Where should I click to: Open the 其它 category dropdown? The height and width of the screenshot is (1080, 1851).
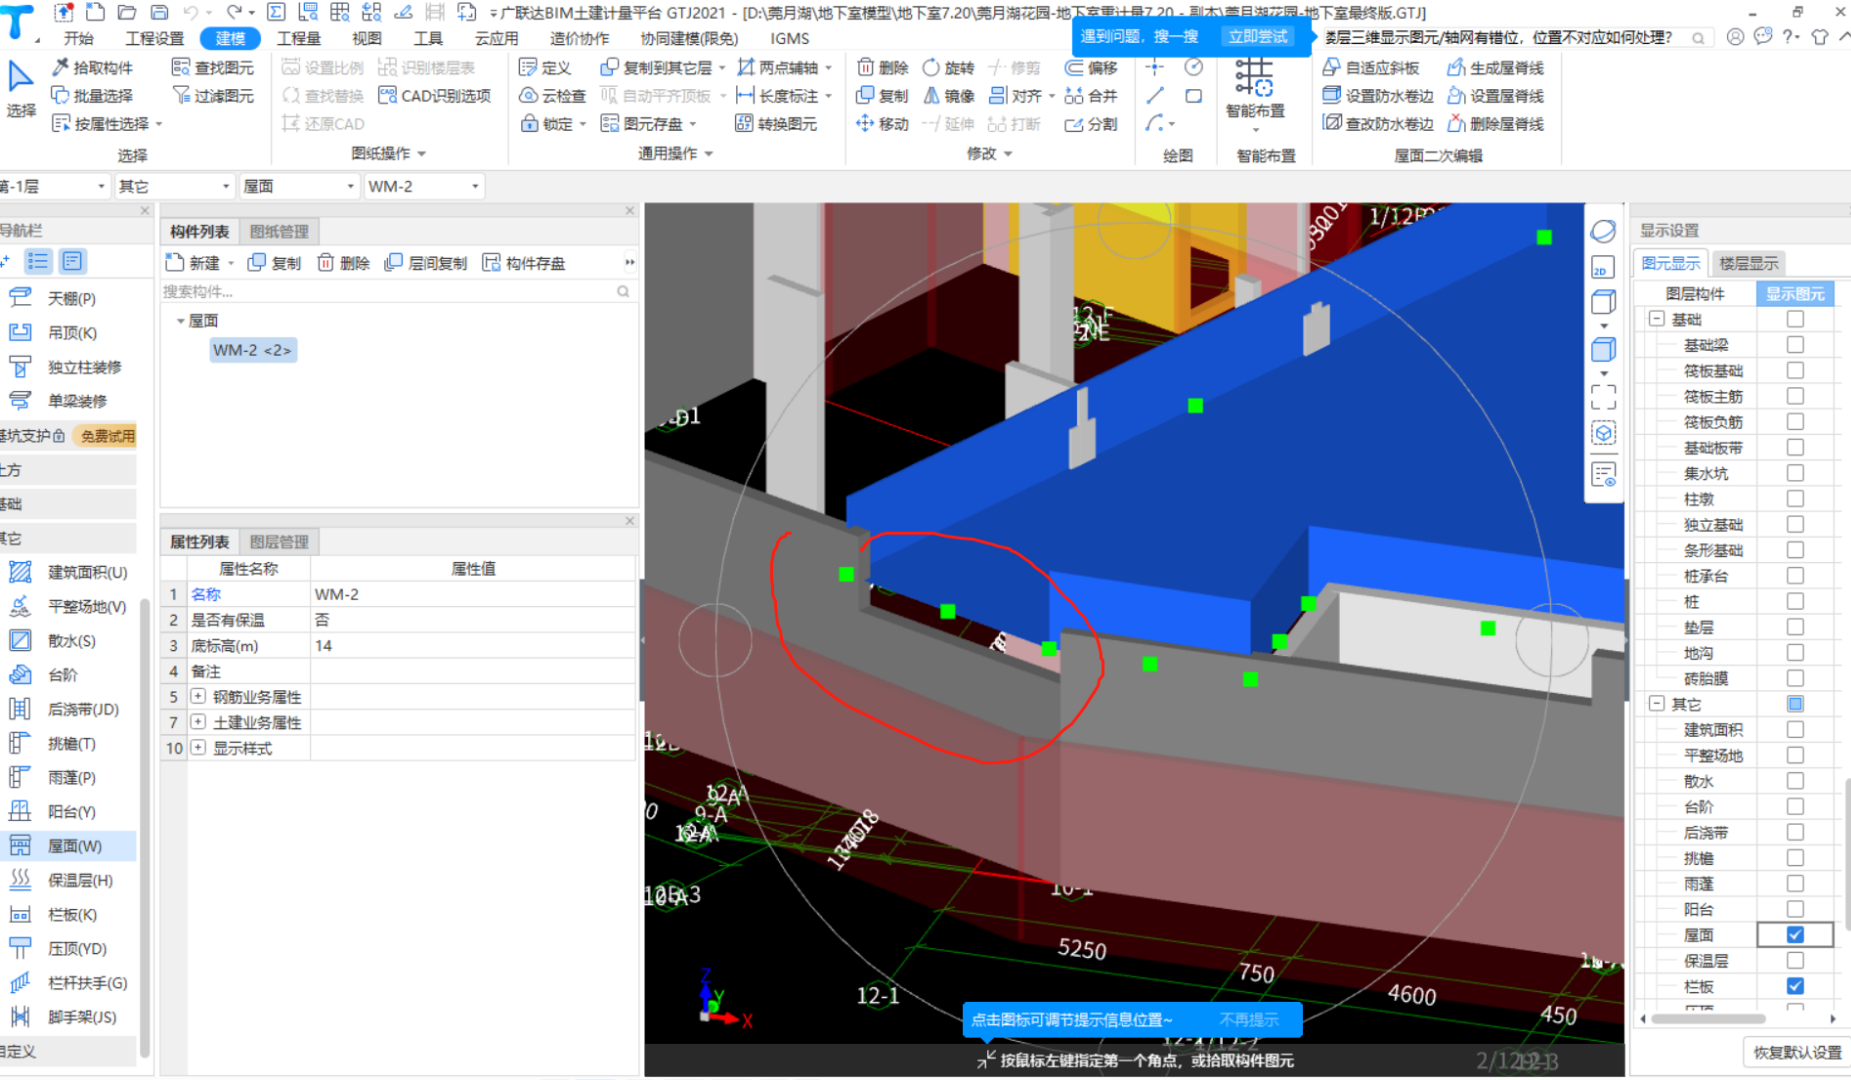(174, 186)
